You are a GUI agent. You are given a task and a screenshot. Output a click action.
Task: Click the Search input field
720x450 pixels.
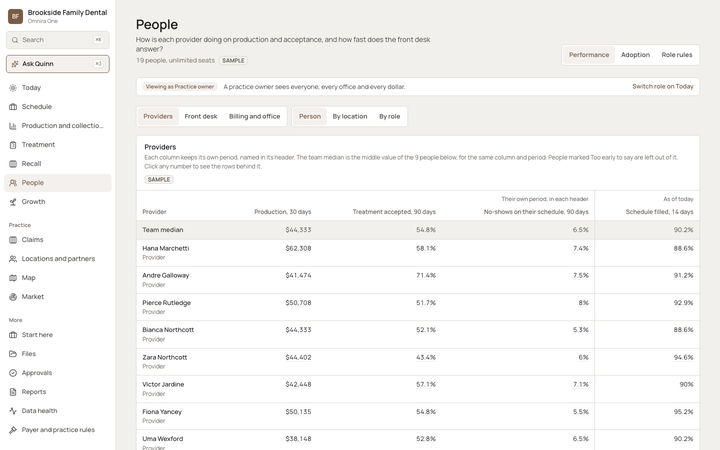tap(58, 40)
